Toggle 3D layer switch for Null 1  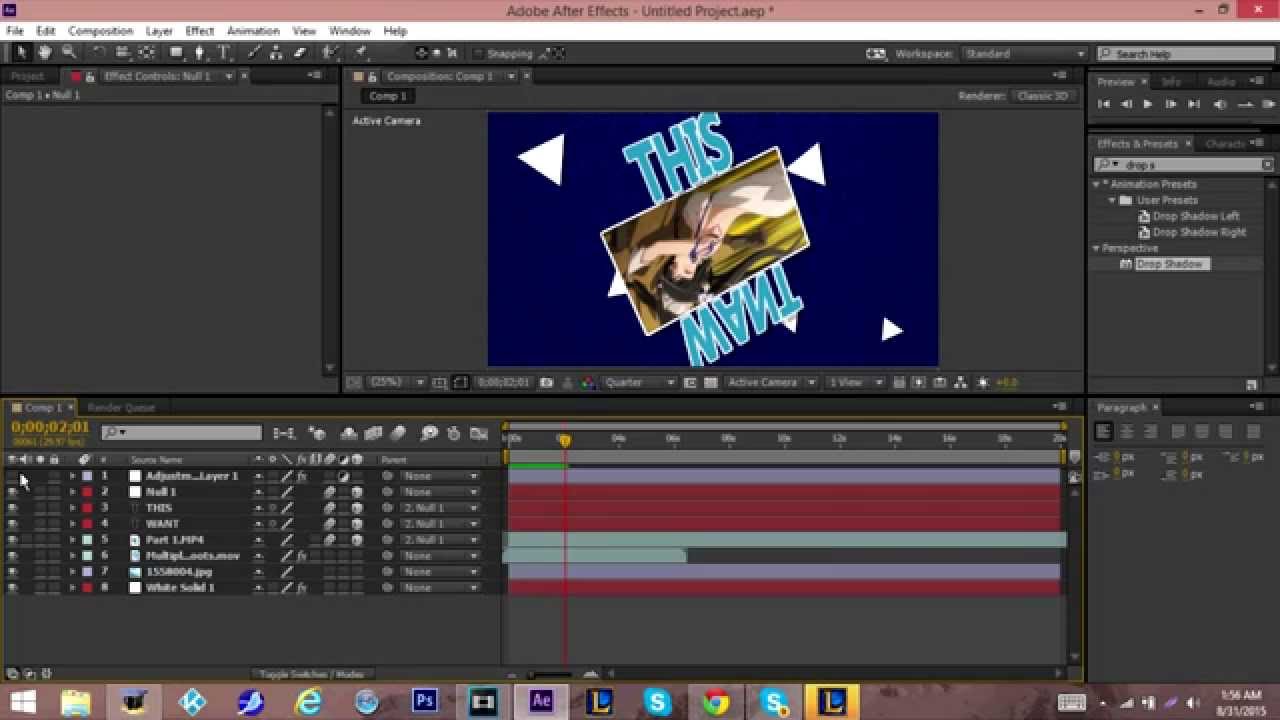pos(357,492)
